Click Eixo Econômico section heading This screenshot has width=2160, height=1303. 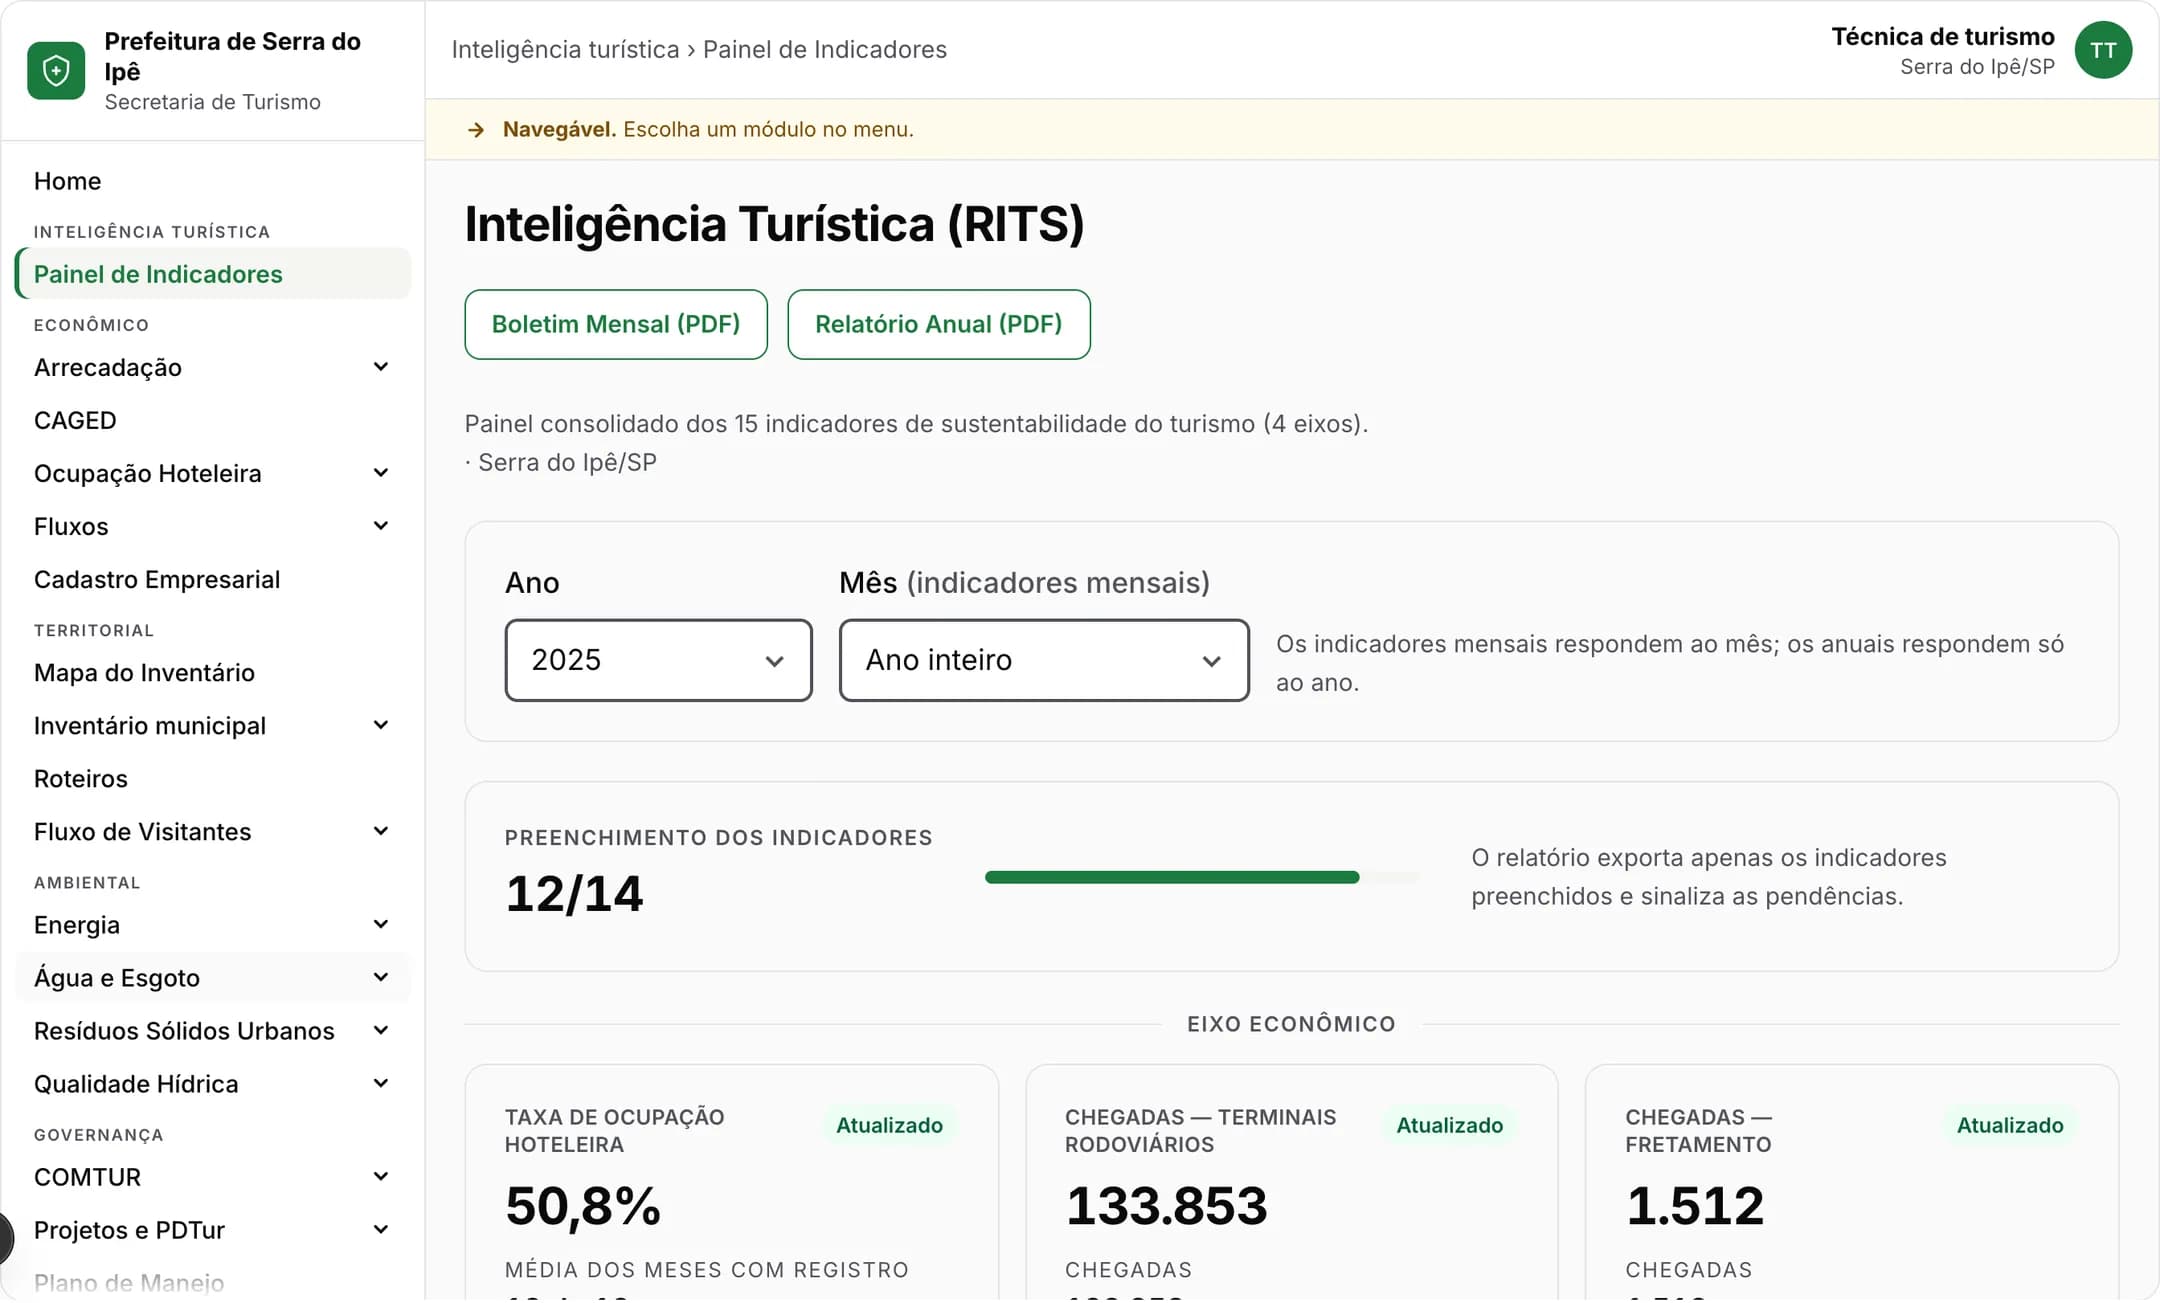coord(1291,1024)
